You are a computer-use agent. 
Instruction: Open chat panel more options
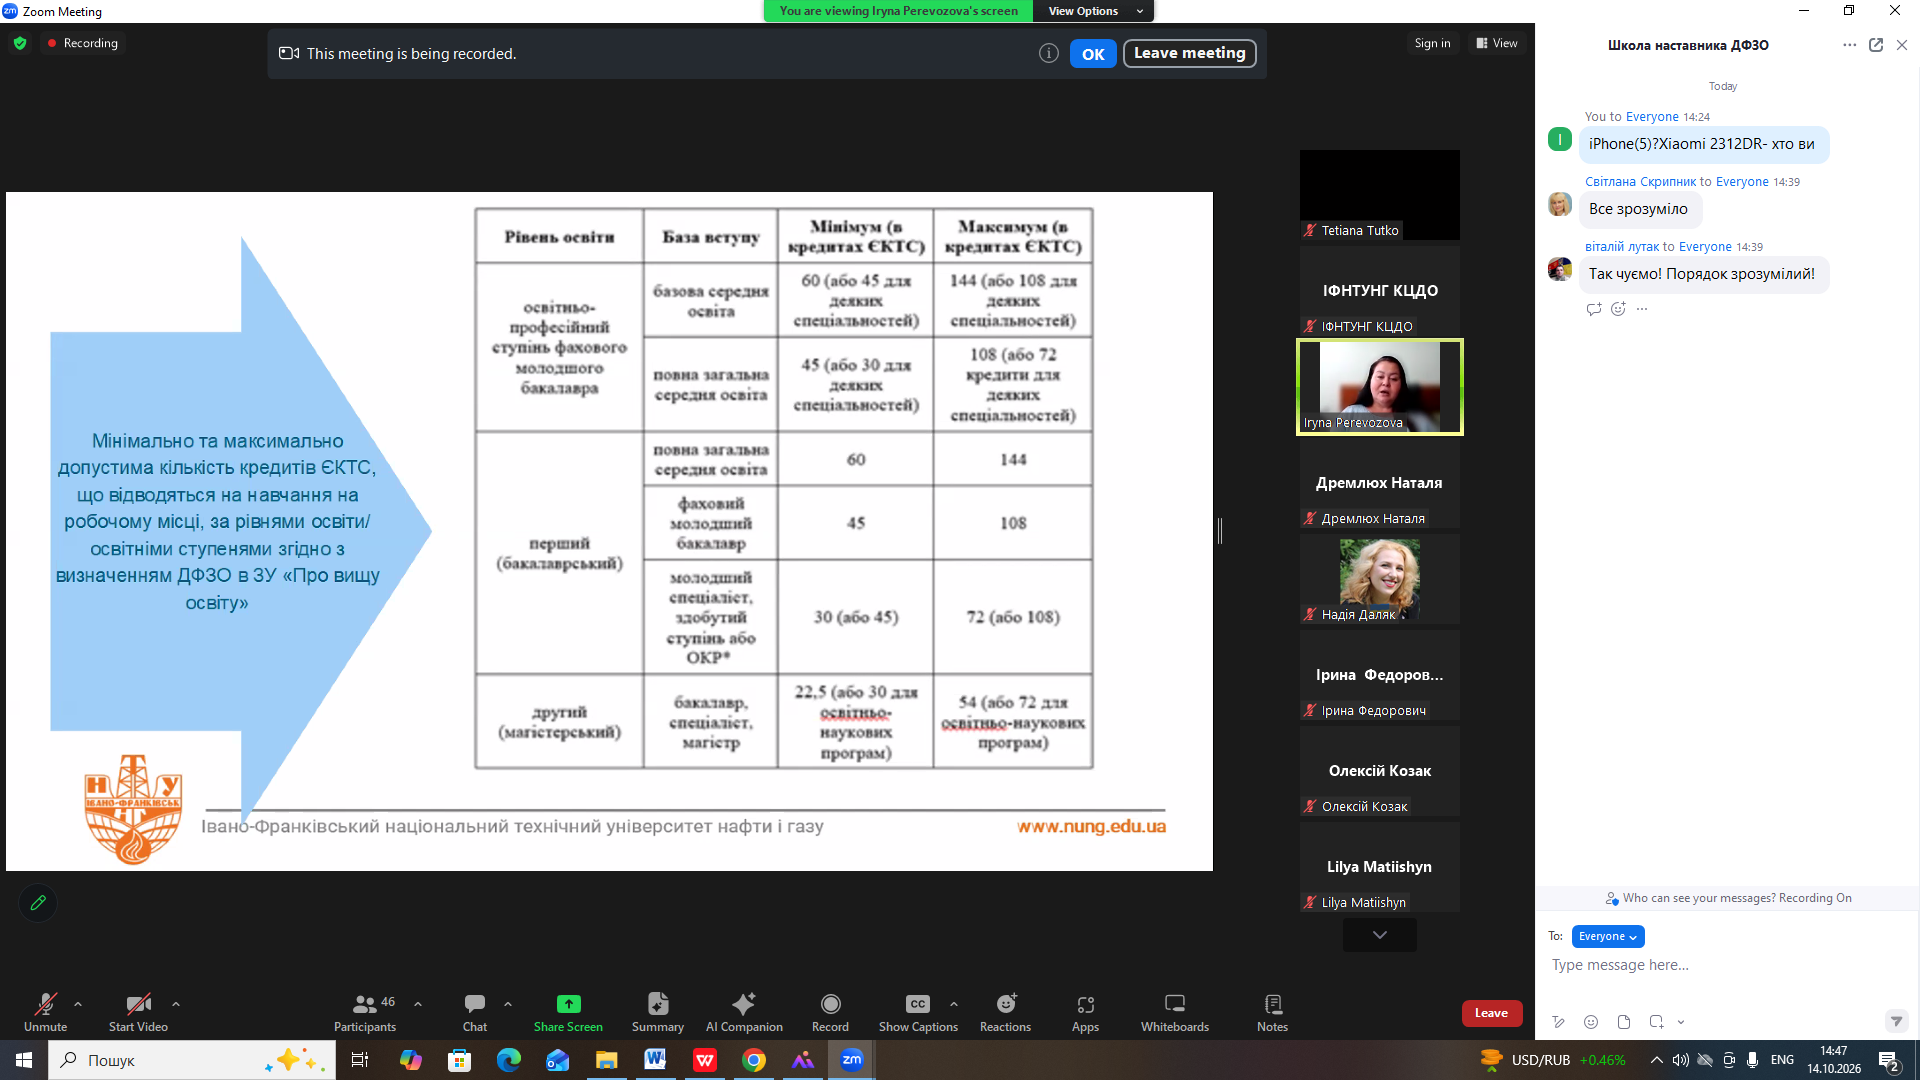1849,45
